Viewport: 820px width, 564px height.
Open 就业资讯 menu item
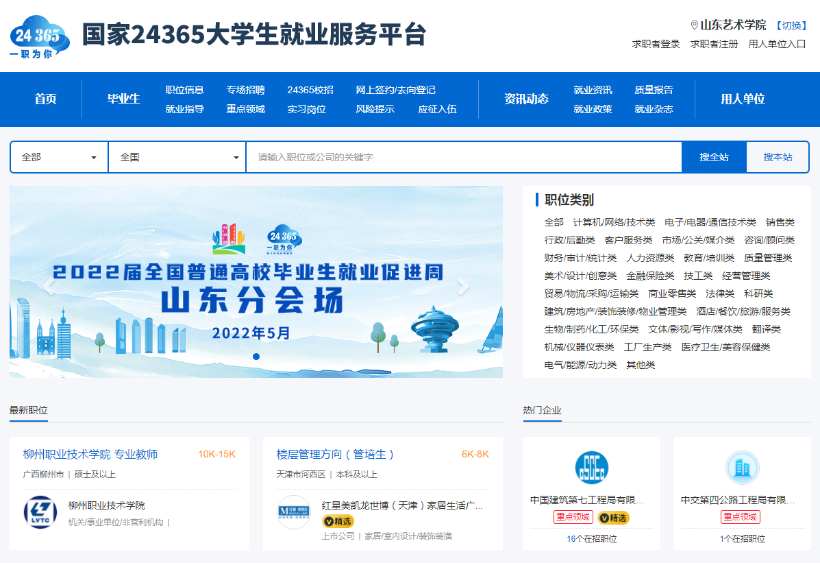(593, 90)
